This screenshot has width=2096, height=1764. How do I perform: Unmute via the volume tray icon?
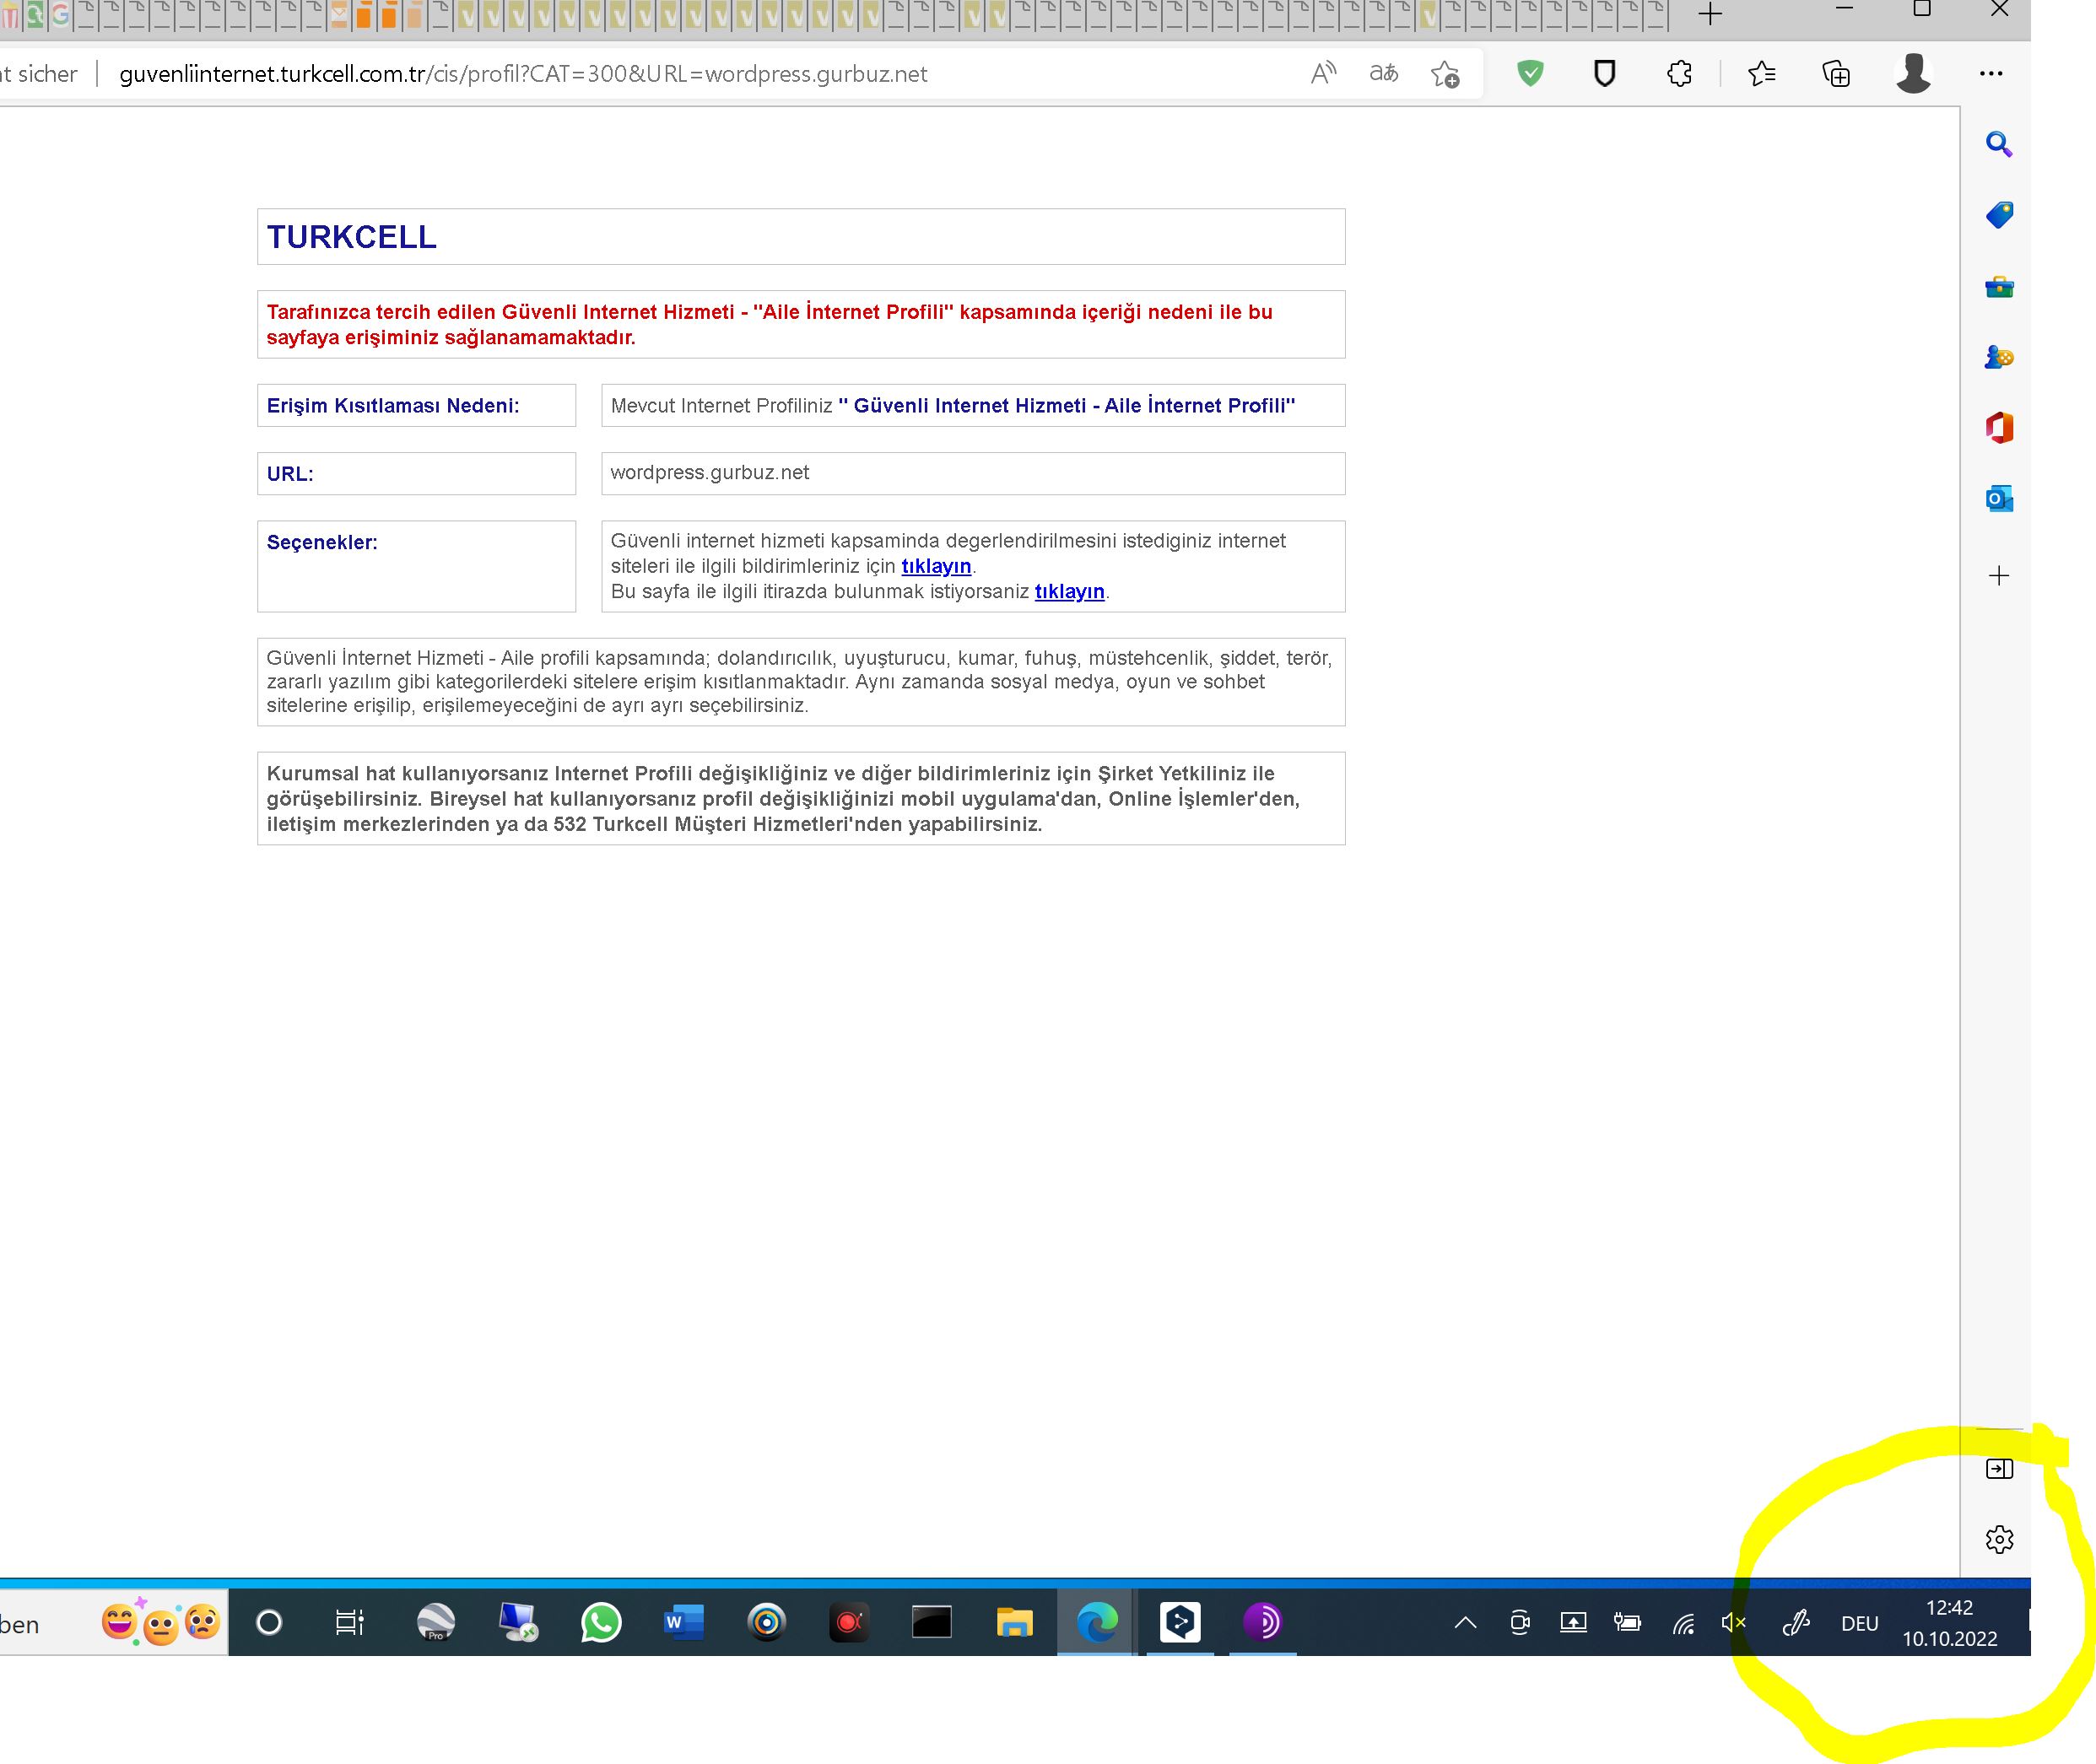point(1734,1623)
